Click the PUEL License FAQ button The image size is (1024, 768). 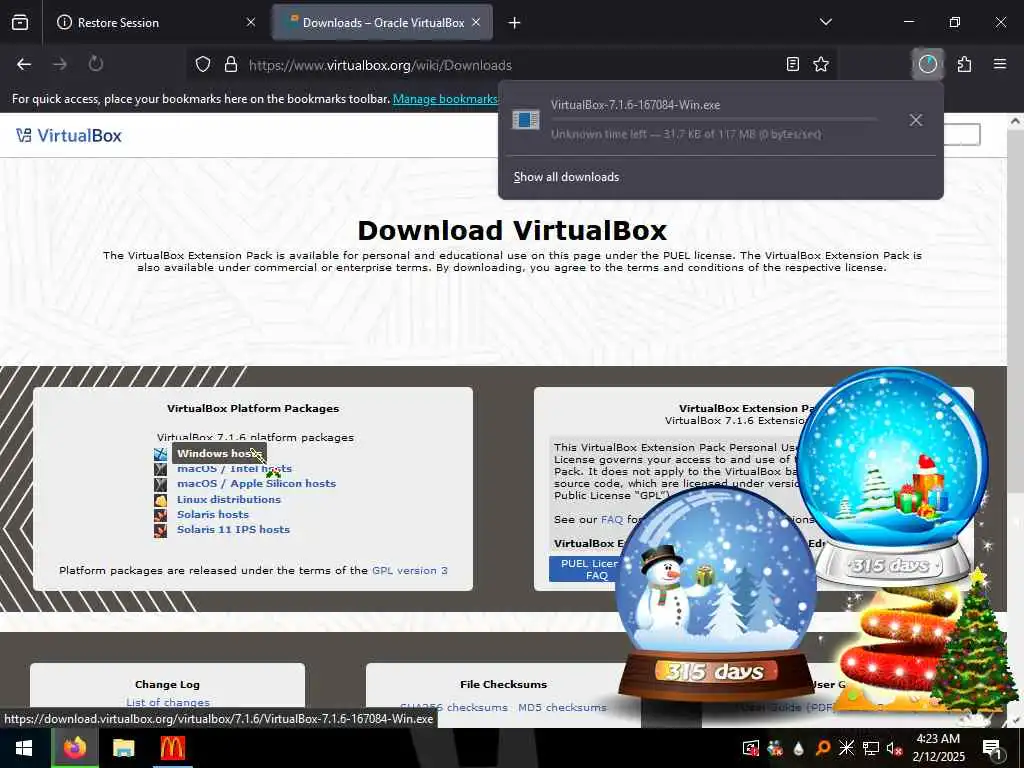coord(586,569)
